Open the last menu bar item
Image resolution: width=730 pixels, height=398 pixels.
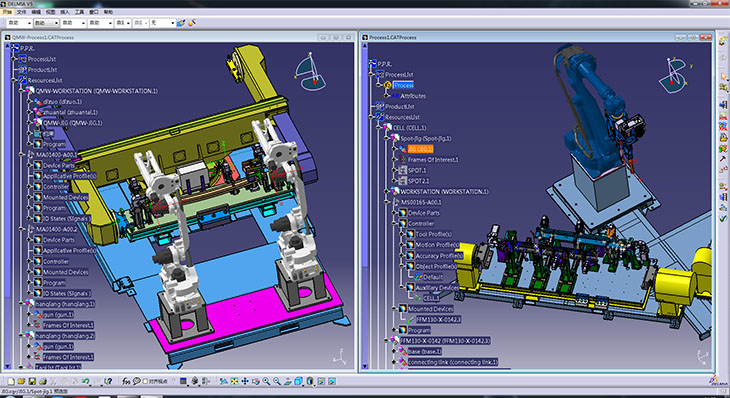tap(108, 12)
